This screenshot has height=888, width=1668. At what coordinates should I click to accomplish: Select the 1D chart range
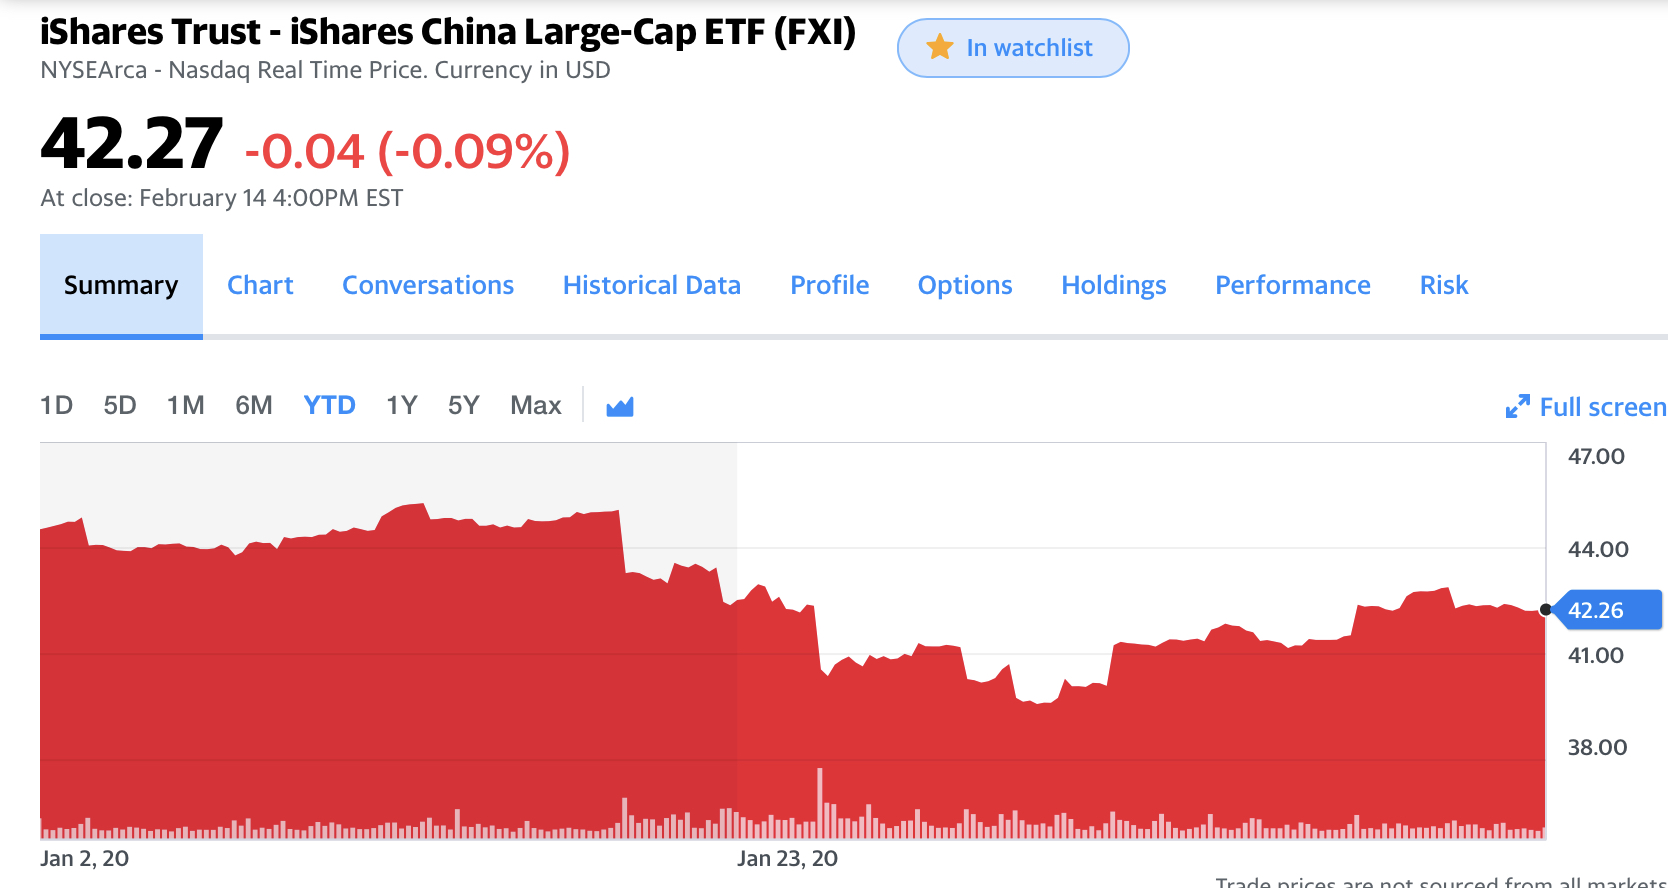point(56,406)
